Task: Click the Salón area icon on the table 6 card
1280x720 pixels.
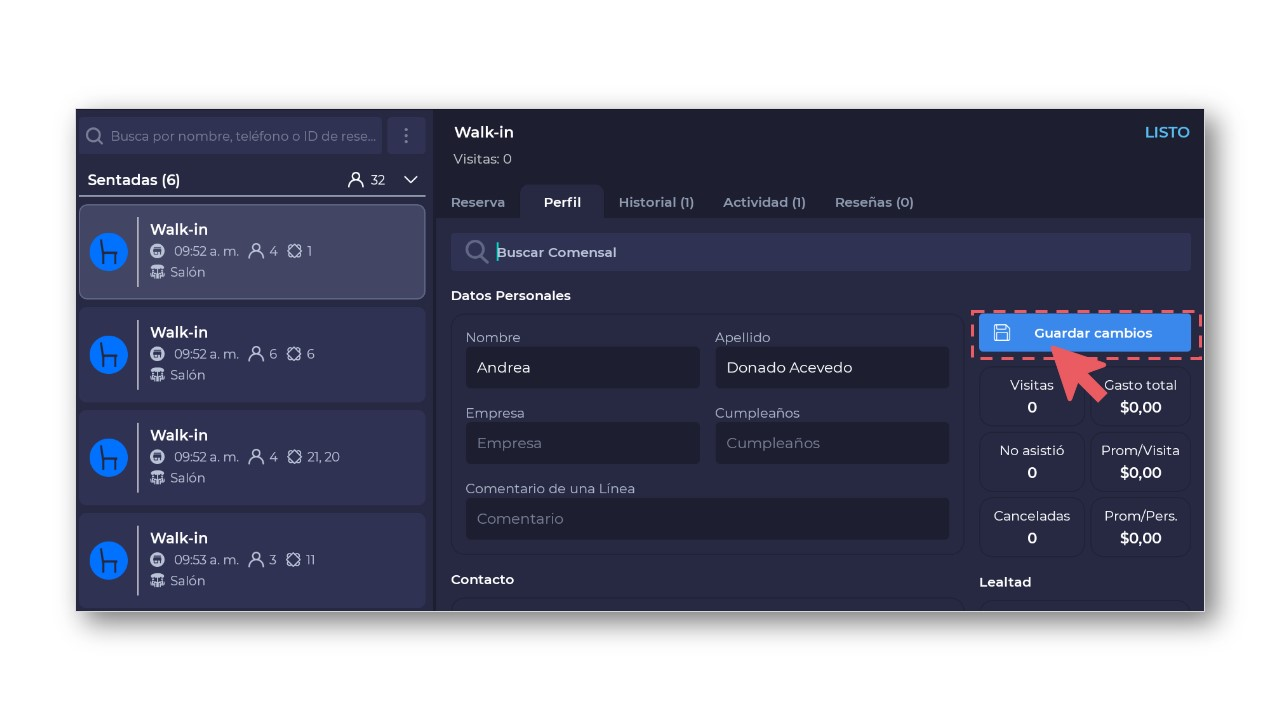Action: [x=157, y=375]
